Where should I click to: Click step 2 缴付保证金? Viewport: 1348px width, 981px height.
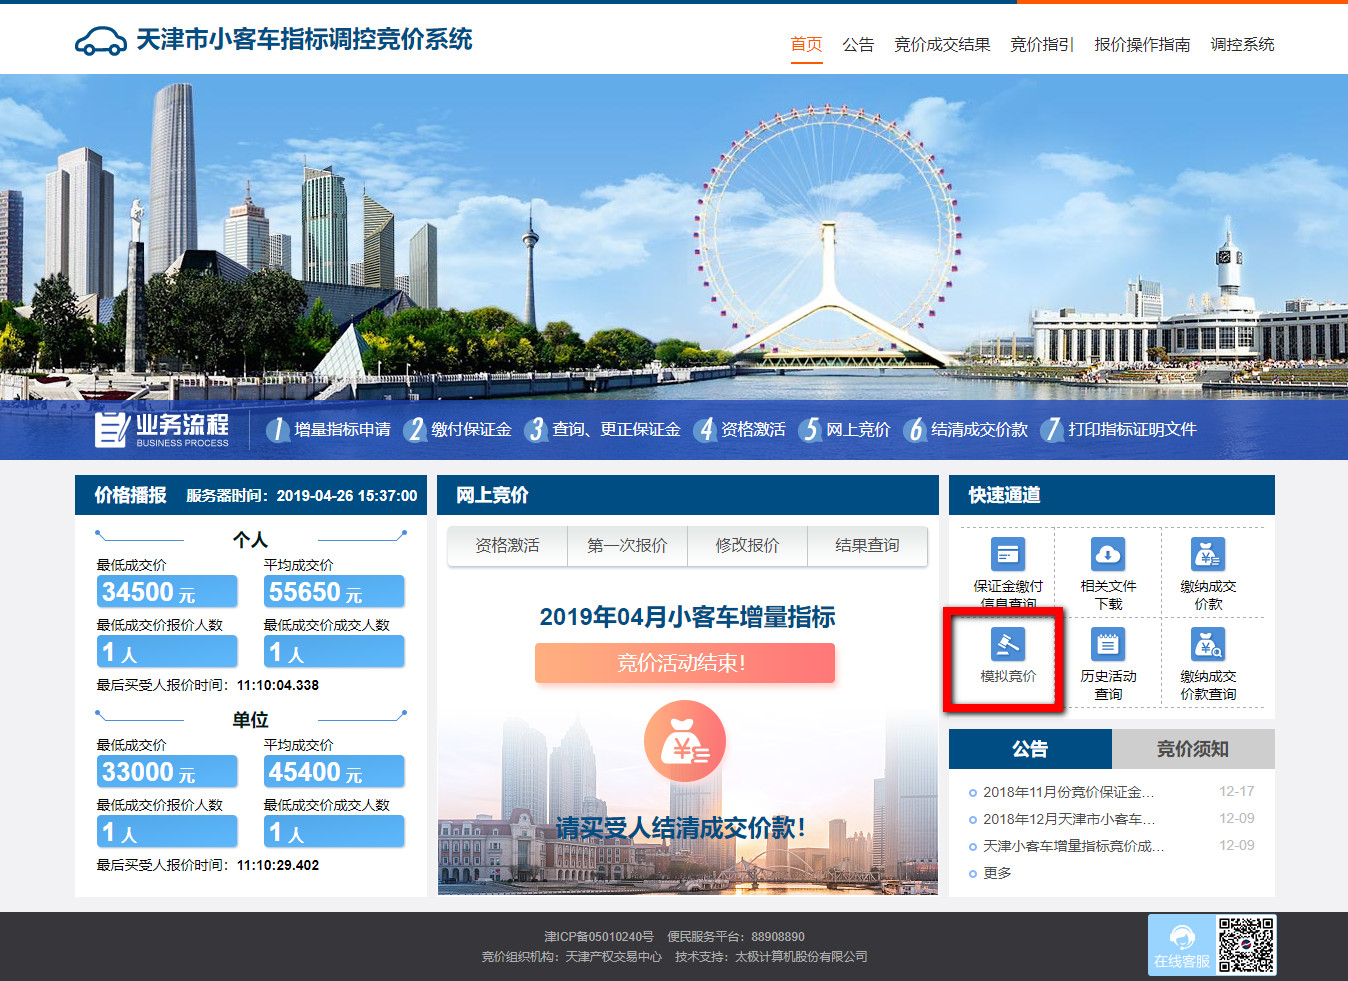[457, 429]
